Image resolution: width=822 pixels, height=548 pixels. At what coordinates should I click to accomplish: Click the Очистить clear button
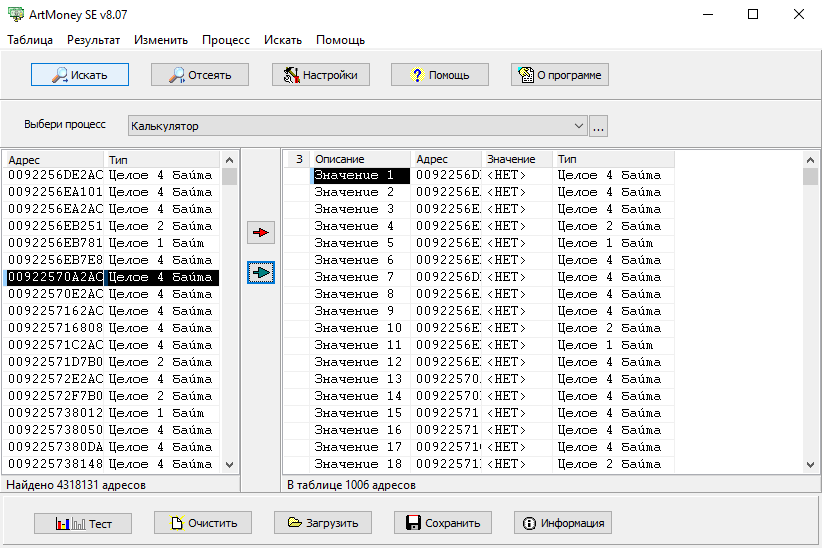pos(203,523)
